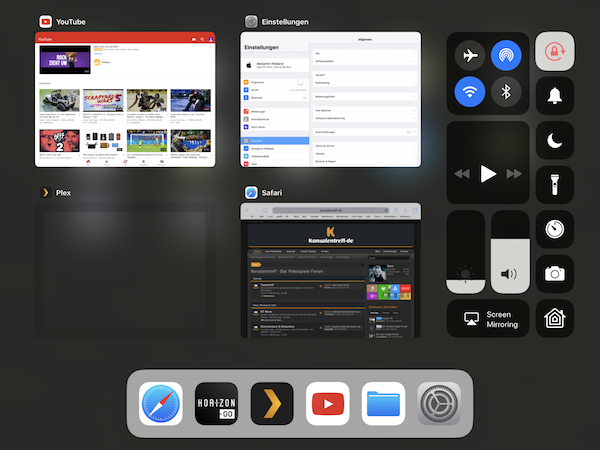This screenshot has width=600, height=450.
Task: Click the Konsolentreff.de logo in Safari card
Action: 331,235
